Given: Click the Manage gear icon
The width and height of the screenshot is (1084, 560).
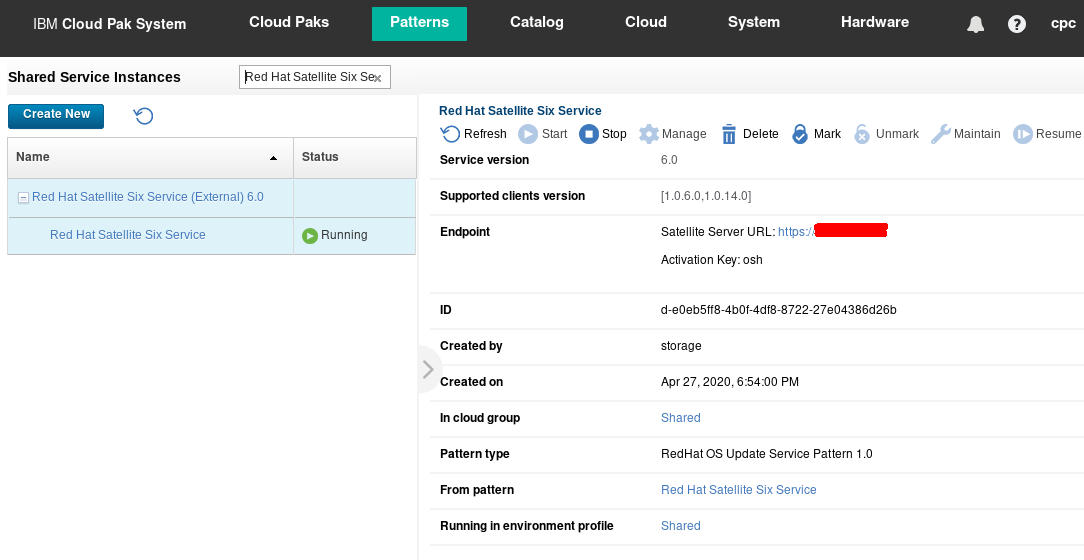Looking at the screenshot, I should point(648,134).
